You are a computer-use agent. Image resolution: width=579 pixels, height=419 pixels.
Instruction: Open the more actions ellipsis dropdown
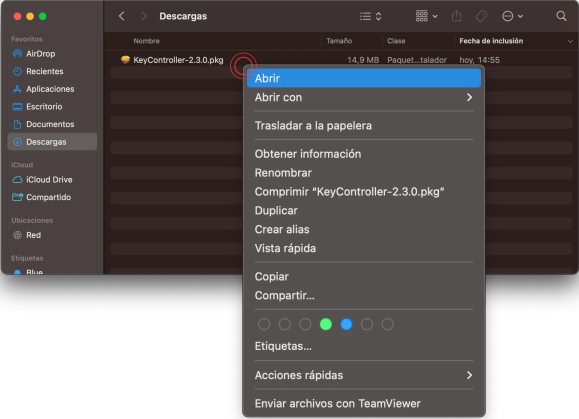pyautogui.click(x=512, y=16)
